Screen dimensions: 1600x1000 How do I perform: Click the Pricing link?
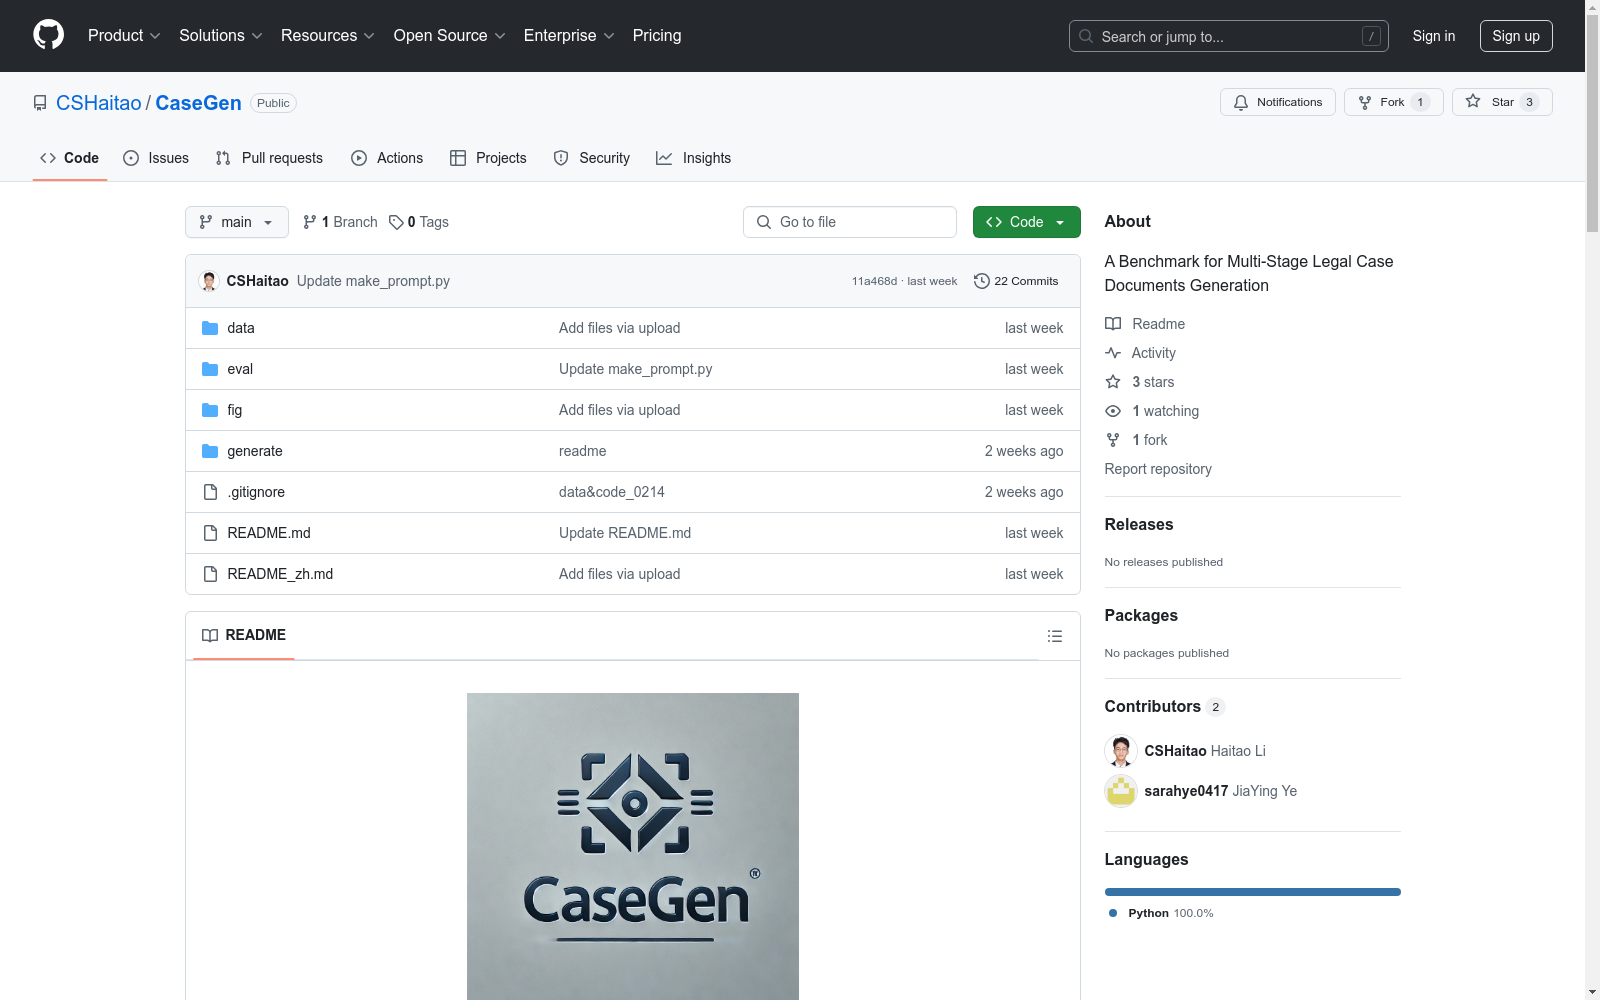pyautogui.click(x=657, y=36)
